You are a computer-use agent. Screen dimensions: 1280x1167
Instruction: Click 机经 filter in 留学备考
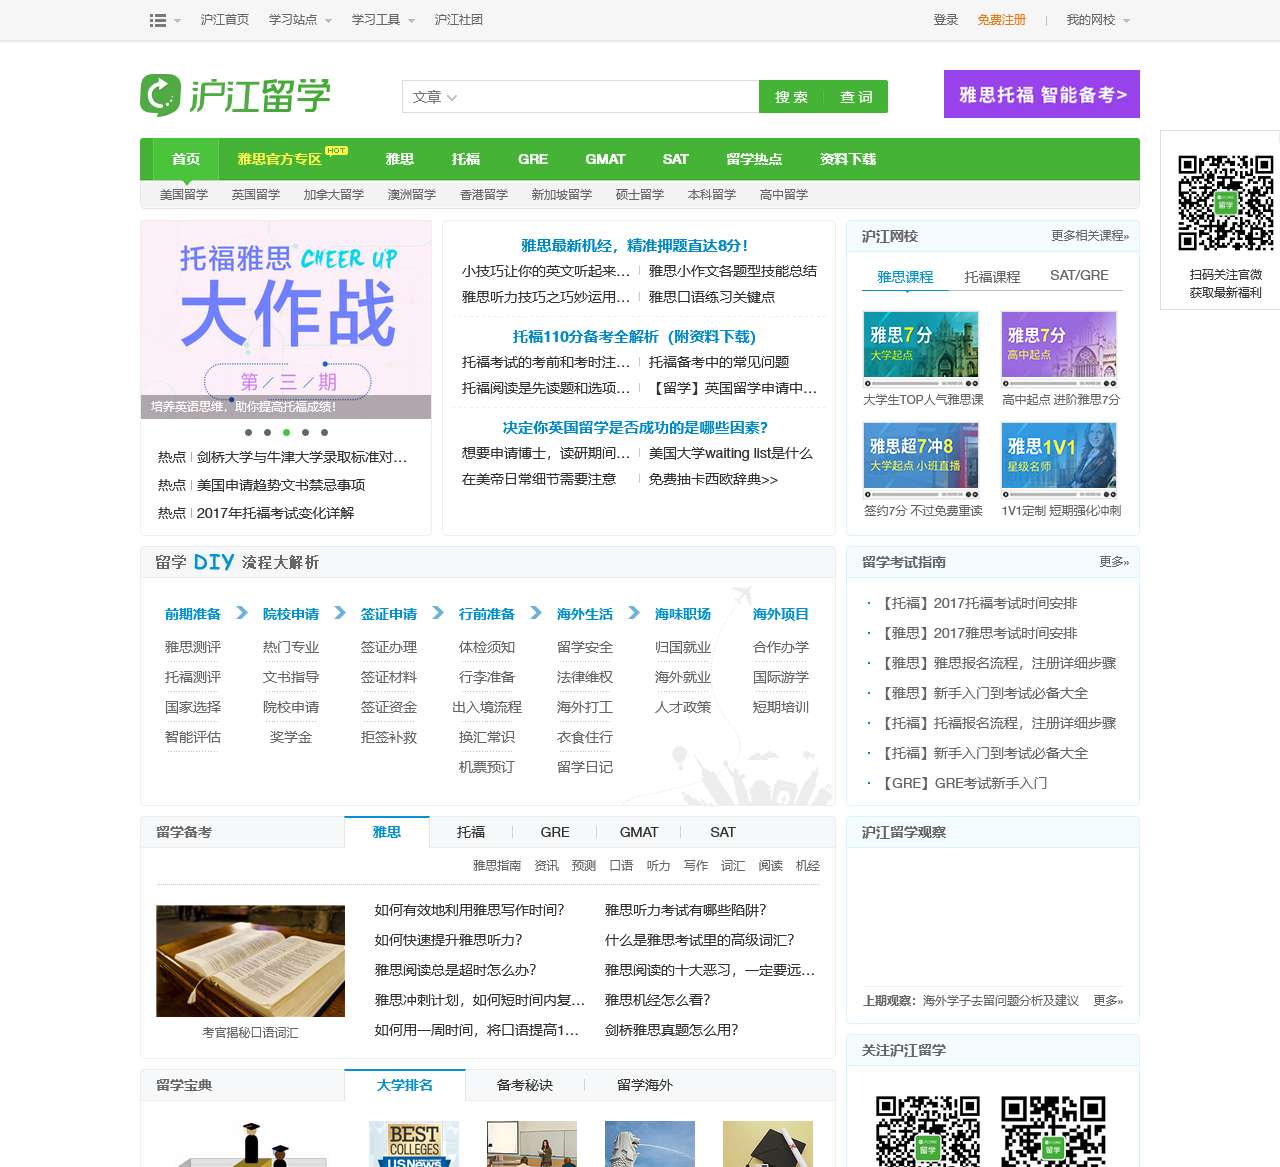point(808,866)
